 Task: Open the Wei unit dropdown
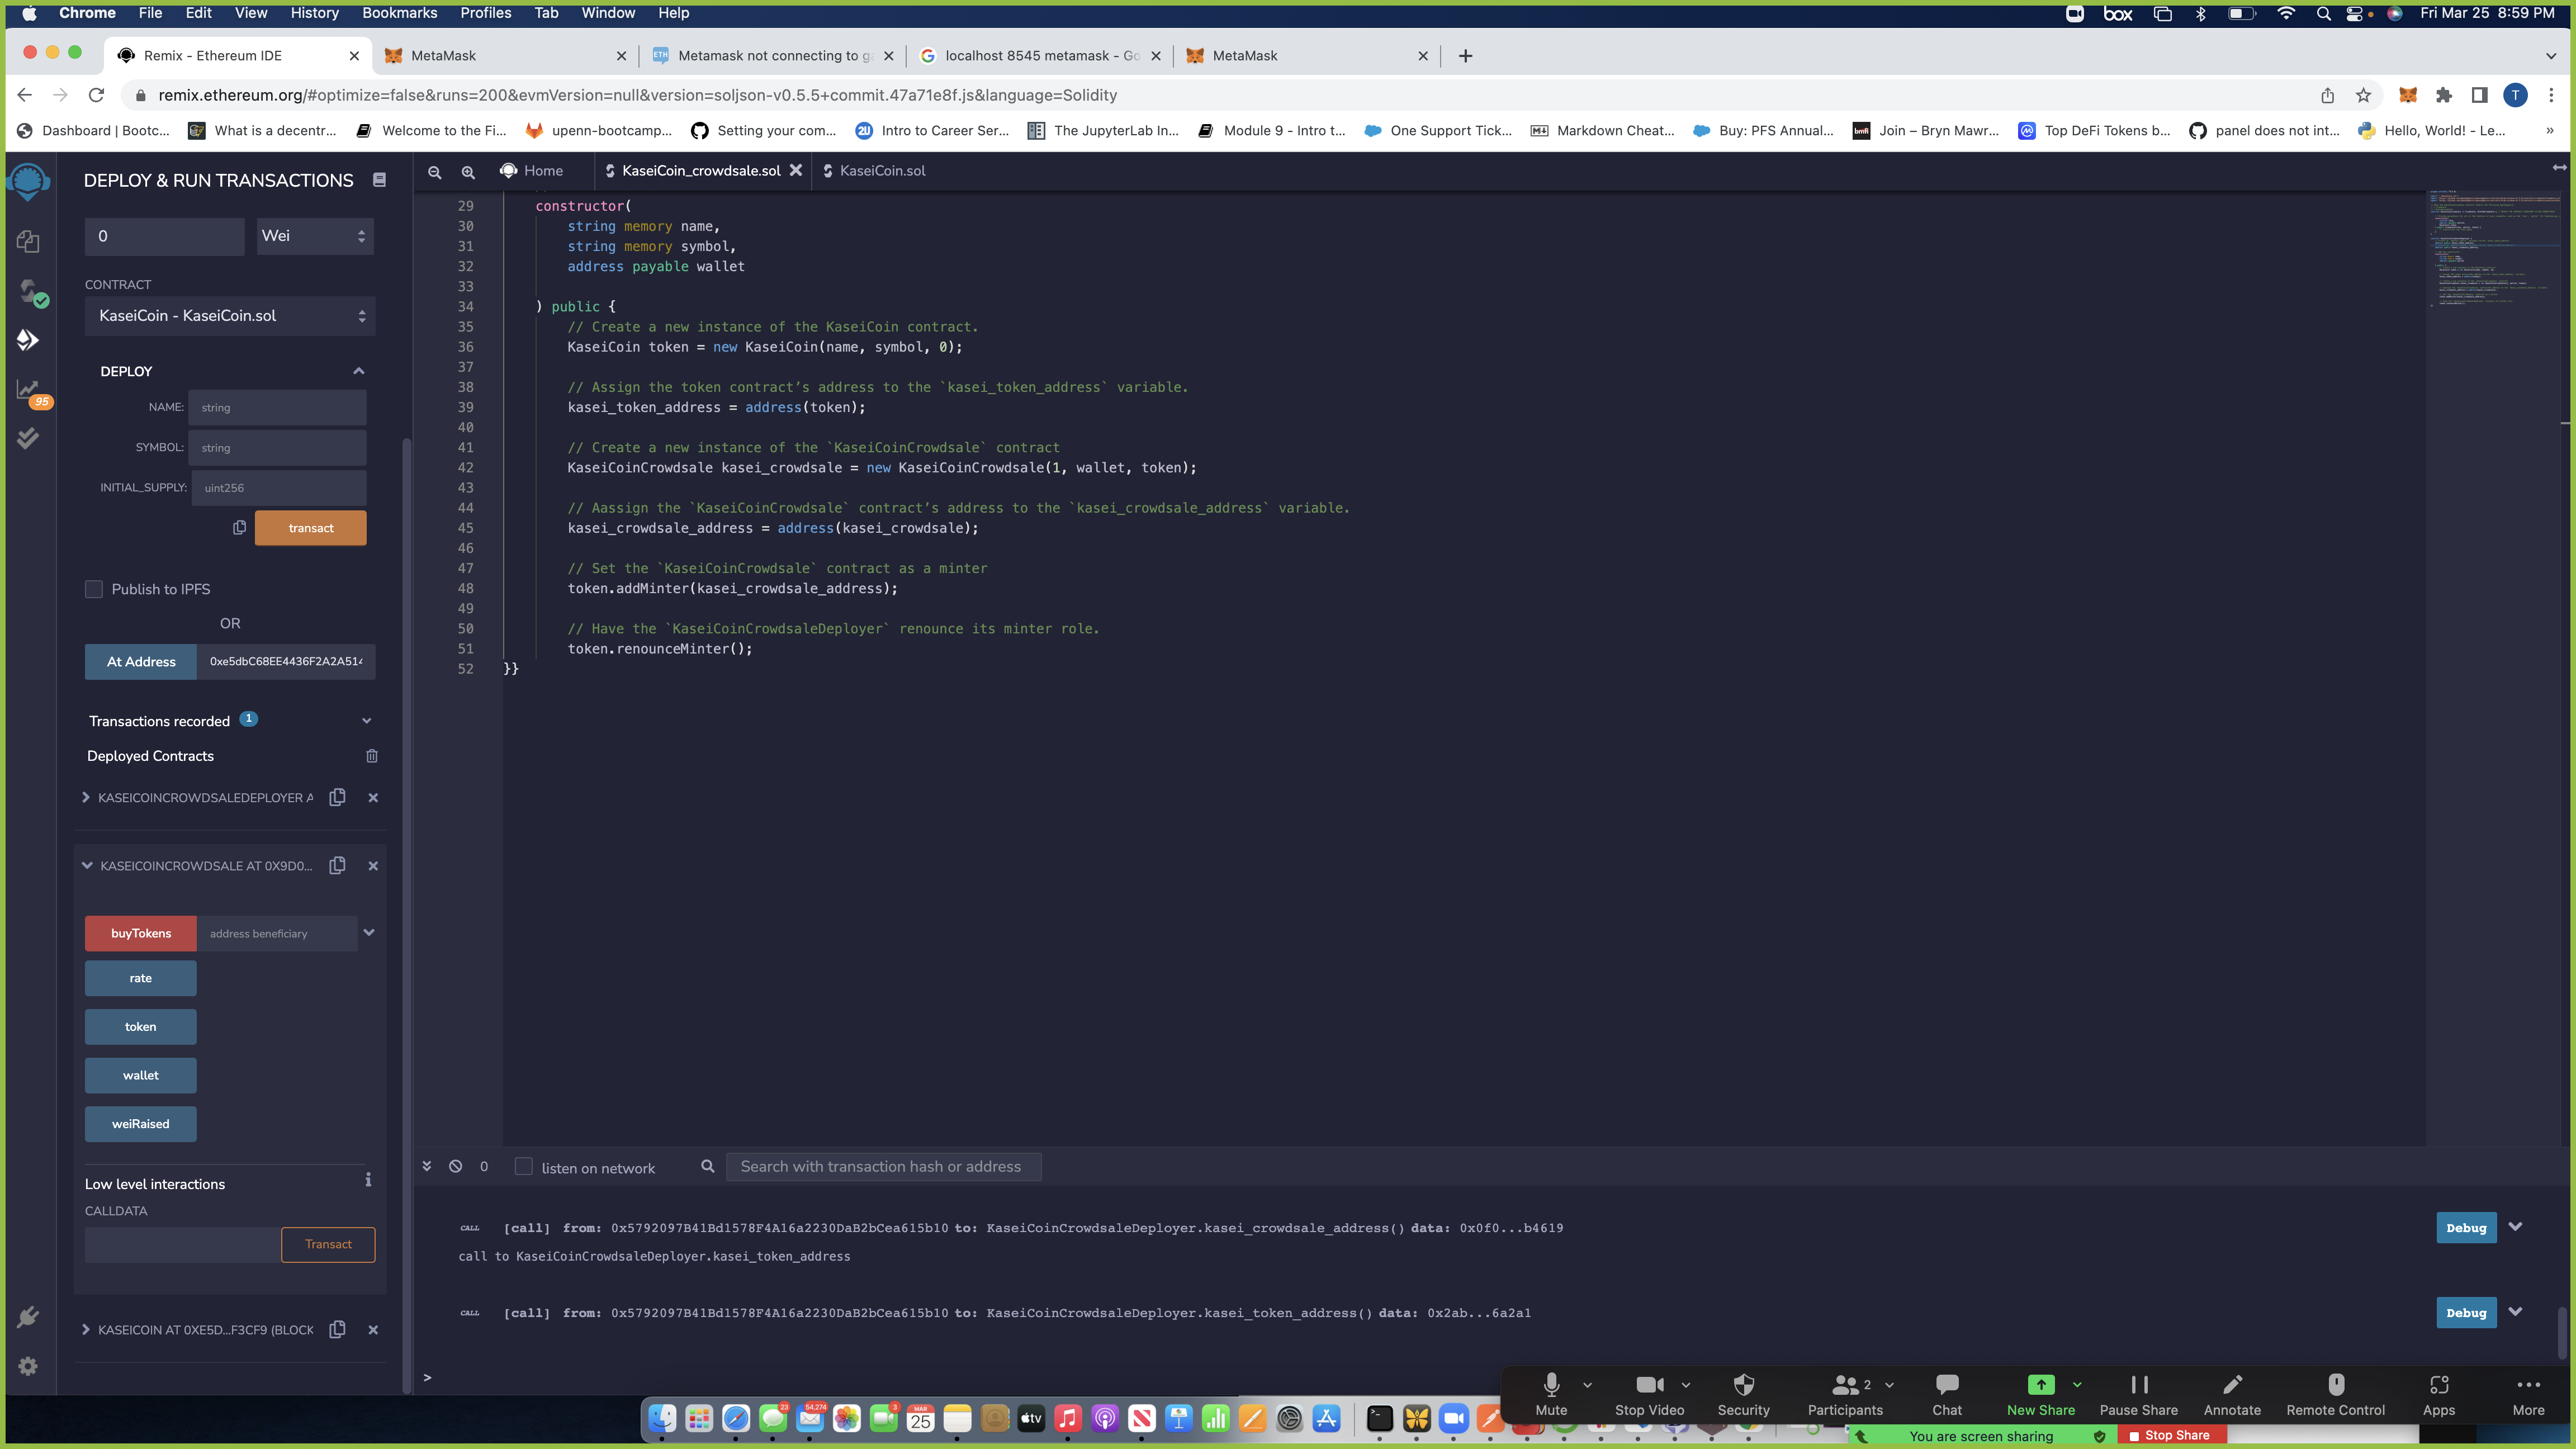[315, 236]
